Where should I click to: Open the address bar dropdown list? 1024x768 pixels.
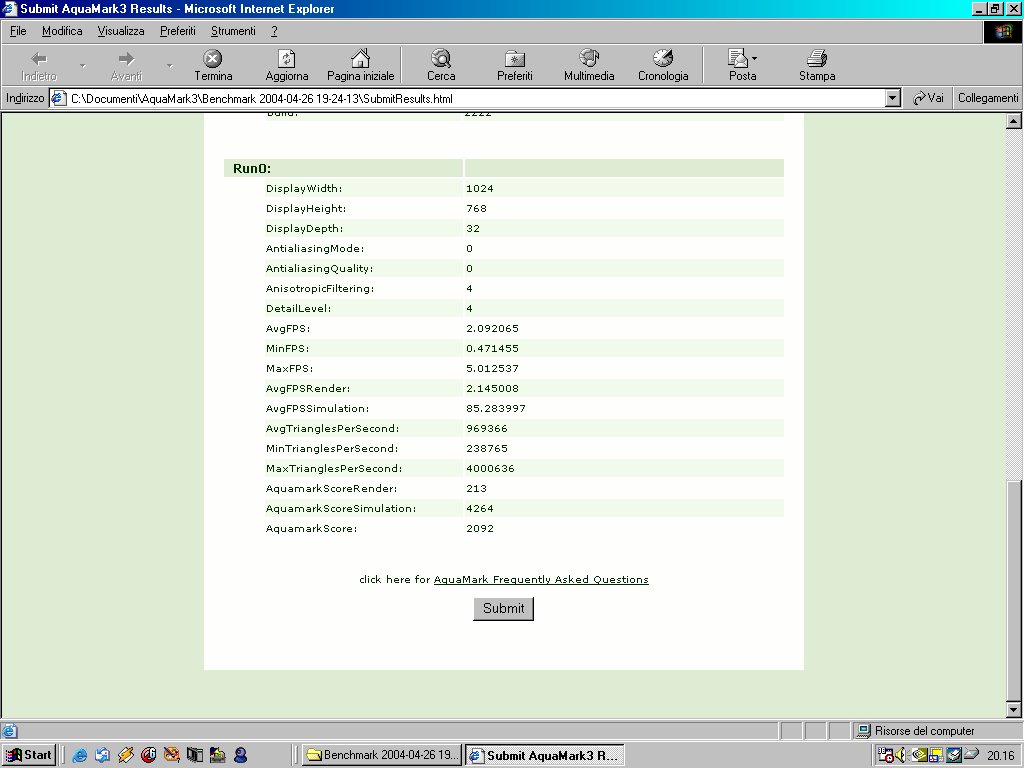[893, 99]
